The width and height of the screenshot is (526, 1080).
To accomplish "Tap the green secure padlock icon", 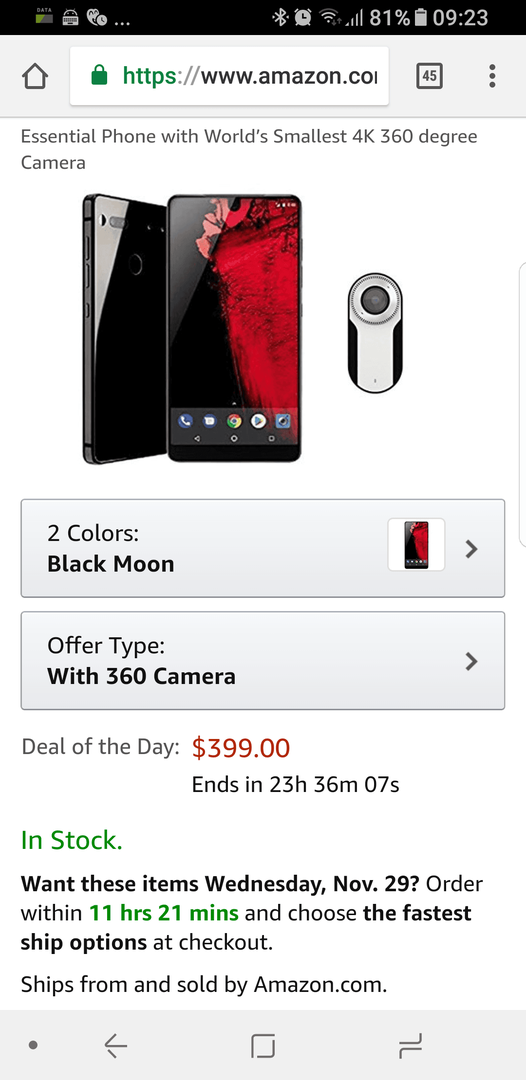I will [100, 75].
